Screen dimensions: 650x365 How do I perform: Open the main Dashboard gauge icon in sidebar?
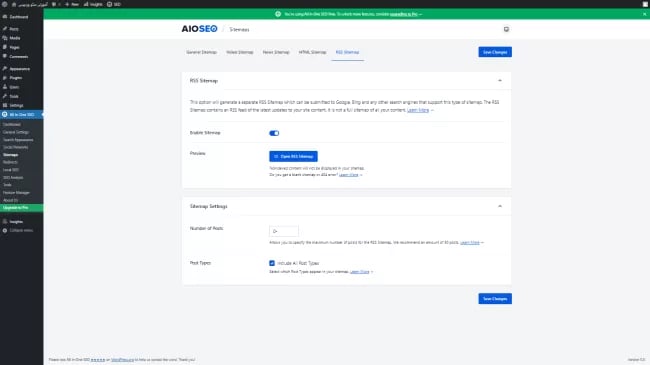coord(5,17)
